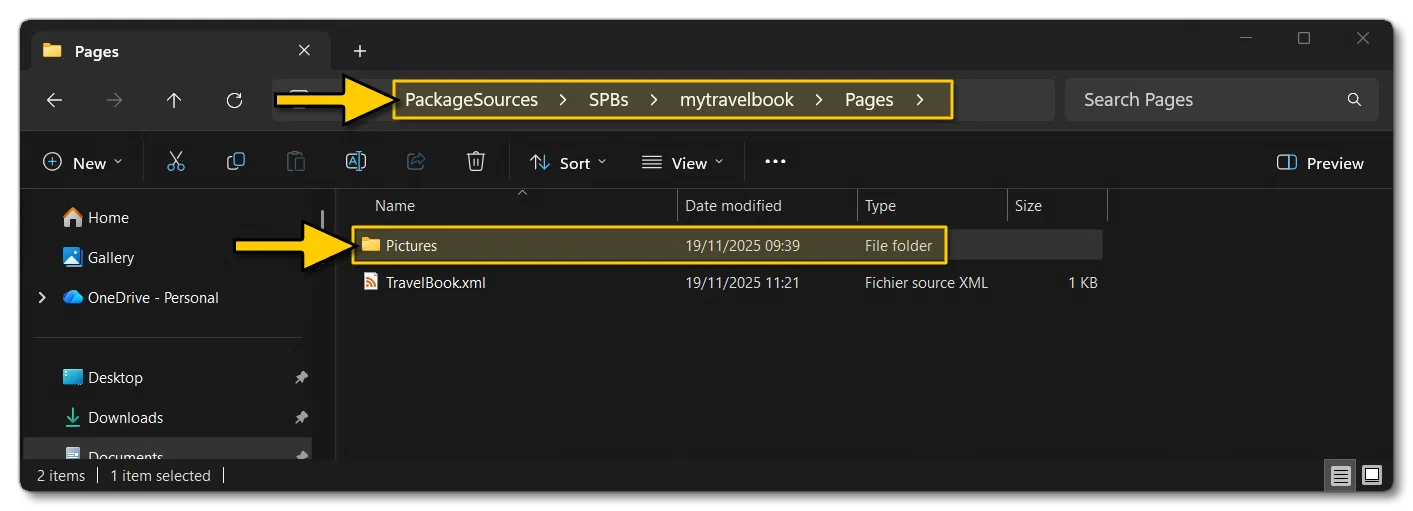The width and height of the screenshot is (1413, 511).
Task: Rename the selected item
Action: click(356, 162)
